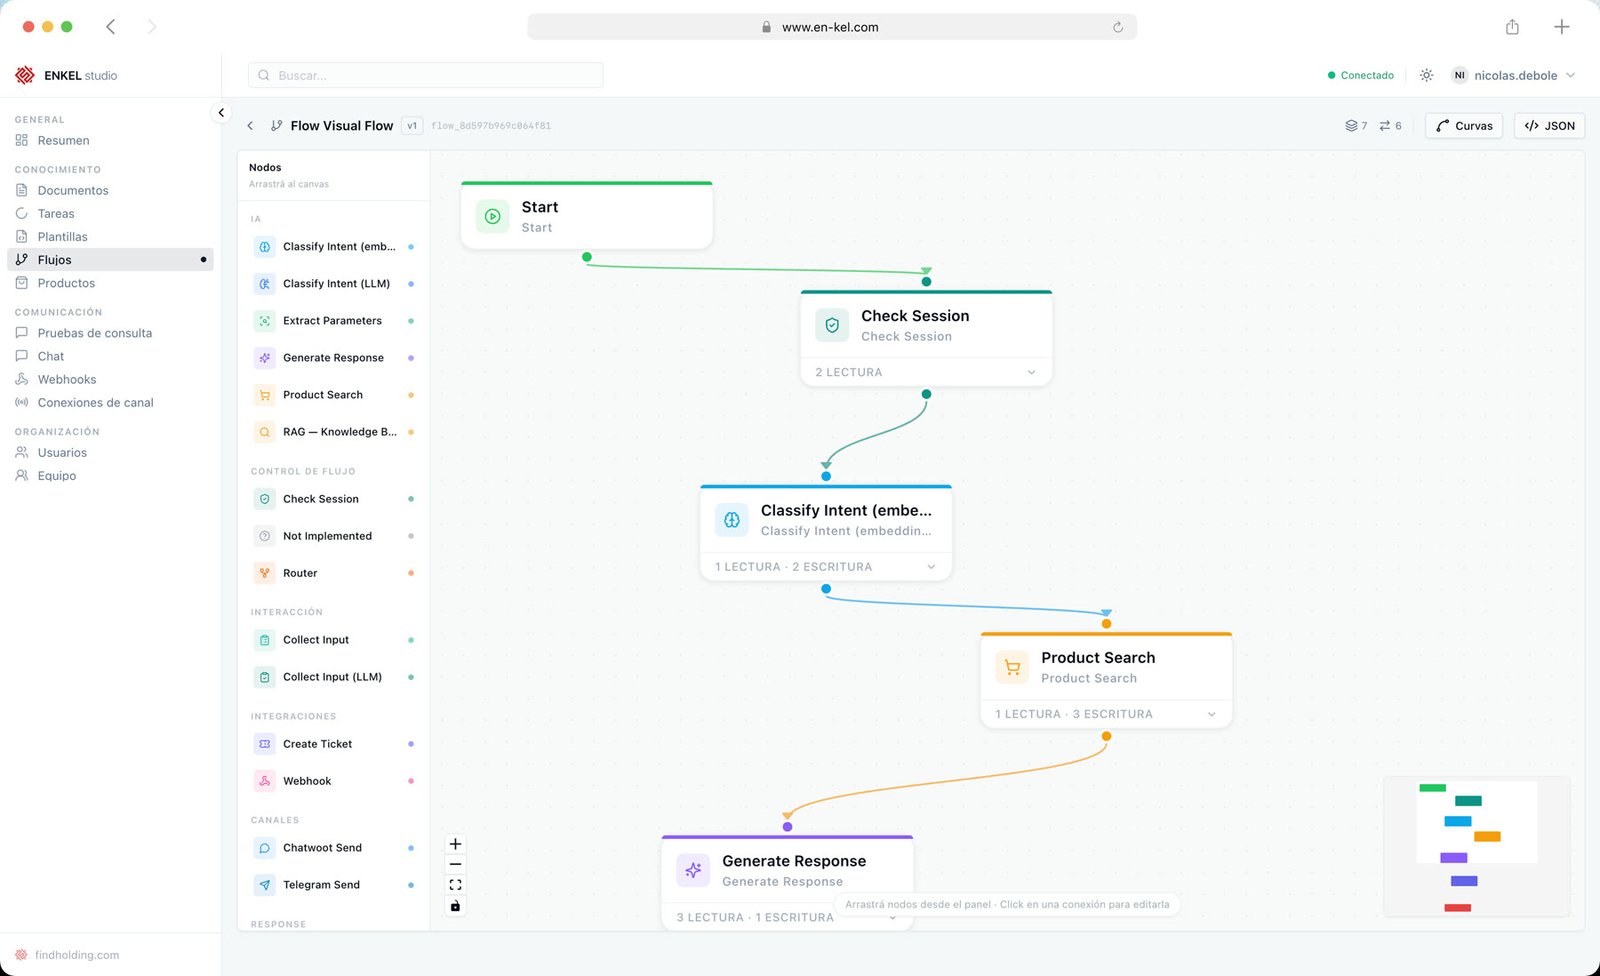Select the Create Ticket node icon
Image resolution: width=1600 pixels, height=976 pixels.
click(x=264, y=743)
